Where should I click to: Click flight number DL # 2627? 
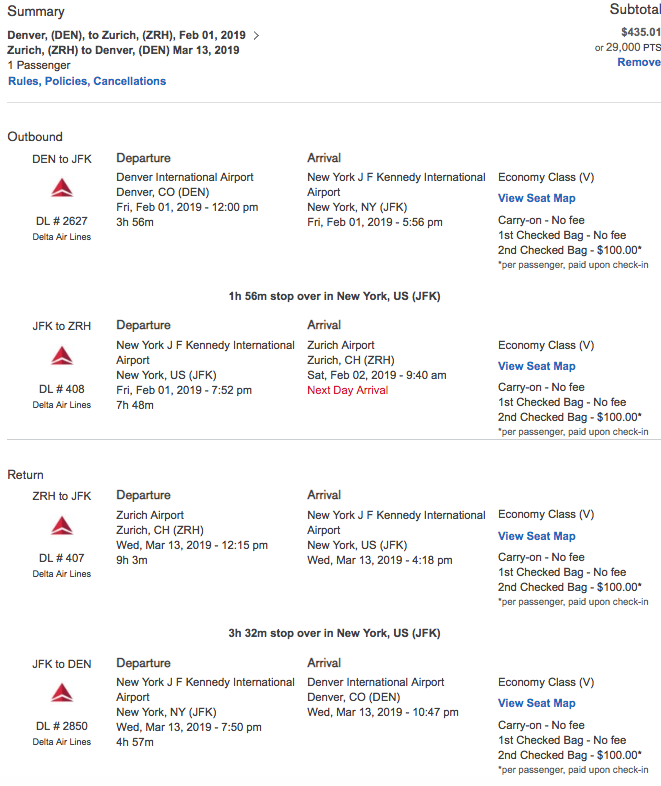click(62, 221)
